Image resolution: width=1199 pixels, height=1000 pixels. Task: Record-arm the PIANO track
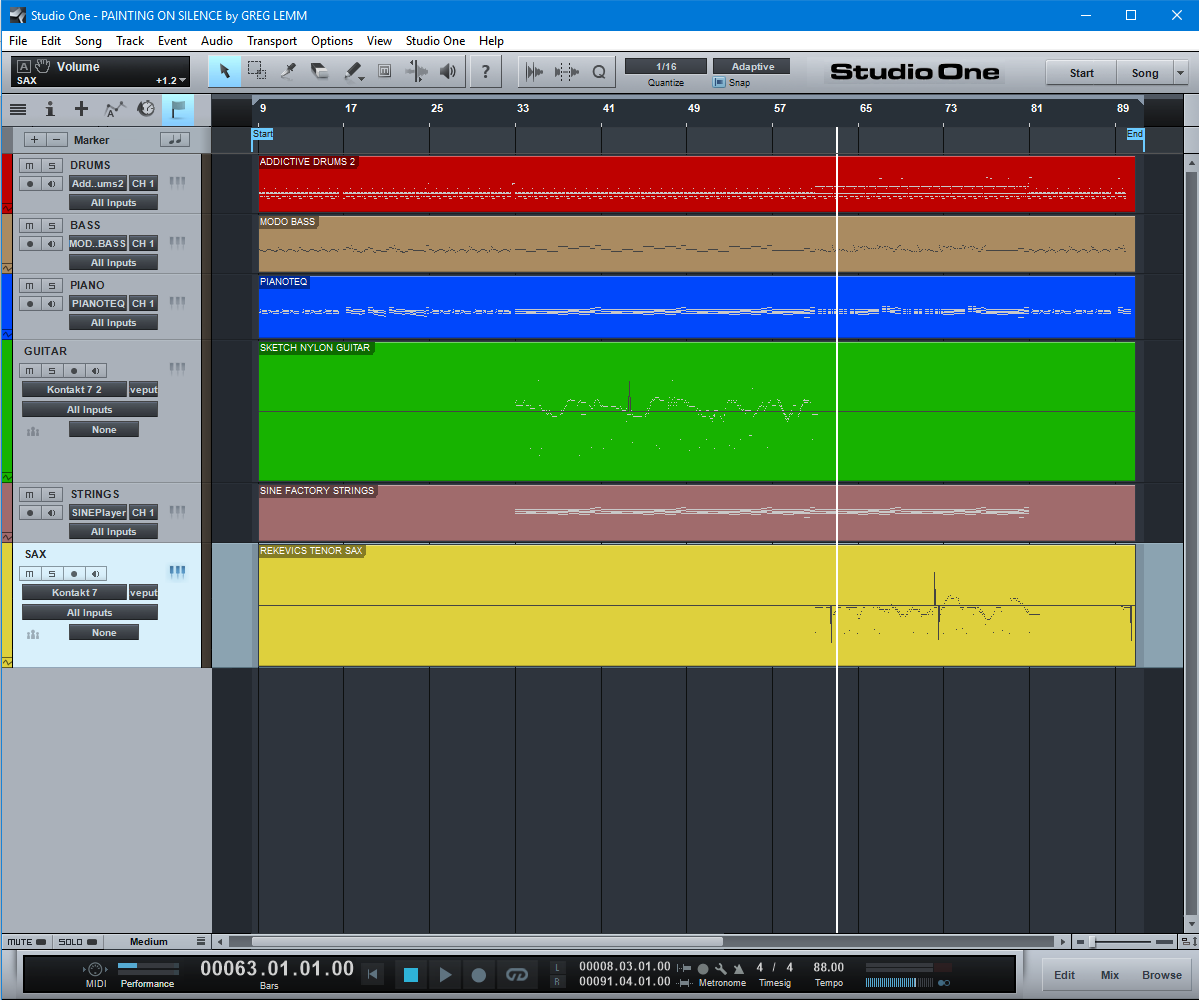tap(29, 304)
